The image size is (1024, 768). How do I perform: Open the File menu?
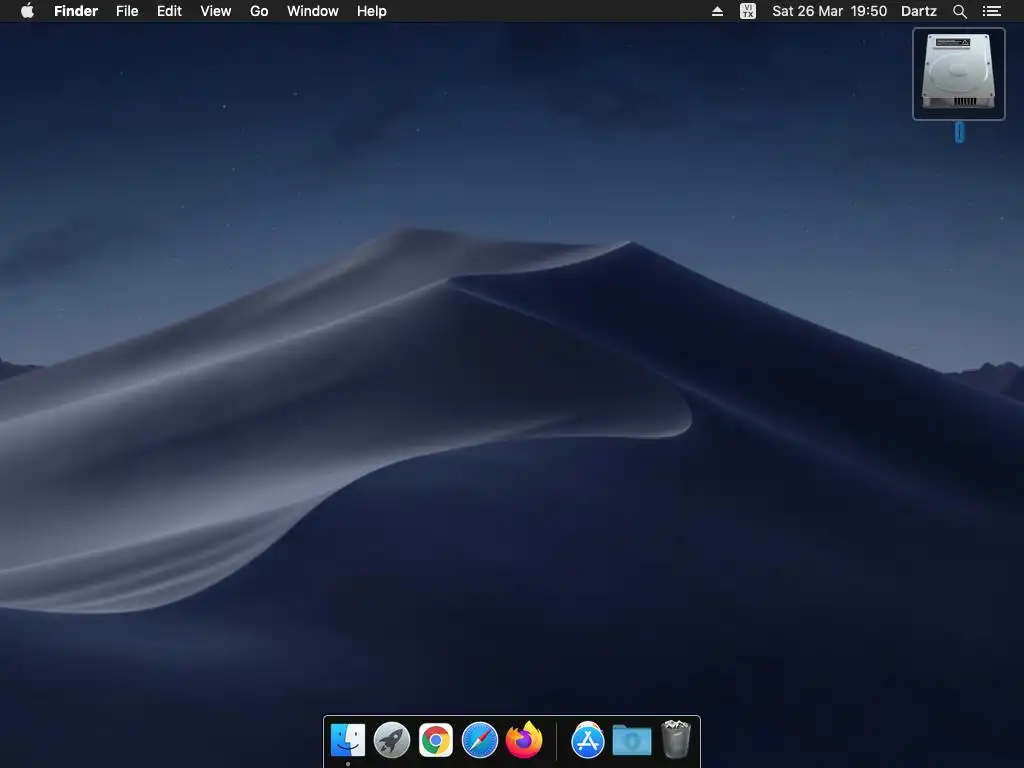click(127, 11)
